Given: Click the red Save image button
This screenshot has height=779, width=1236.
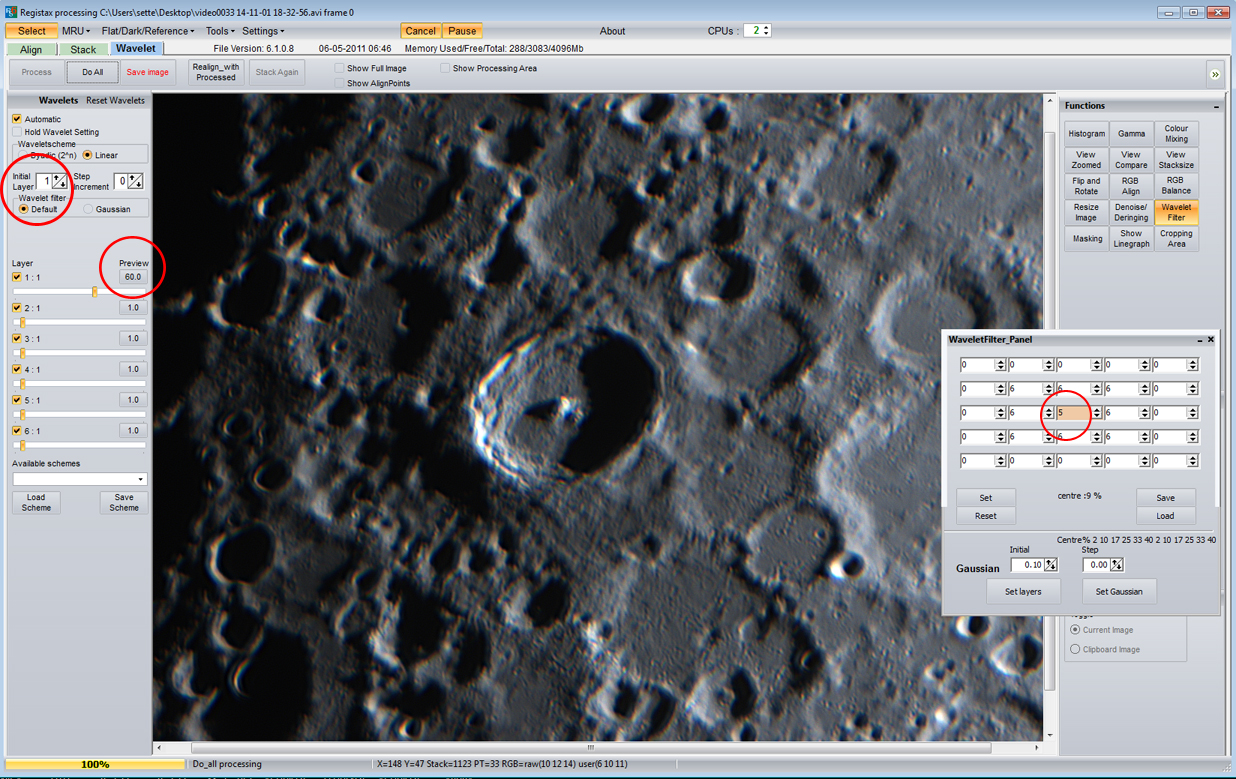Looking at the screenshot, I should click(147, 72).
